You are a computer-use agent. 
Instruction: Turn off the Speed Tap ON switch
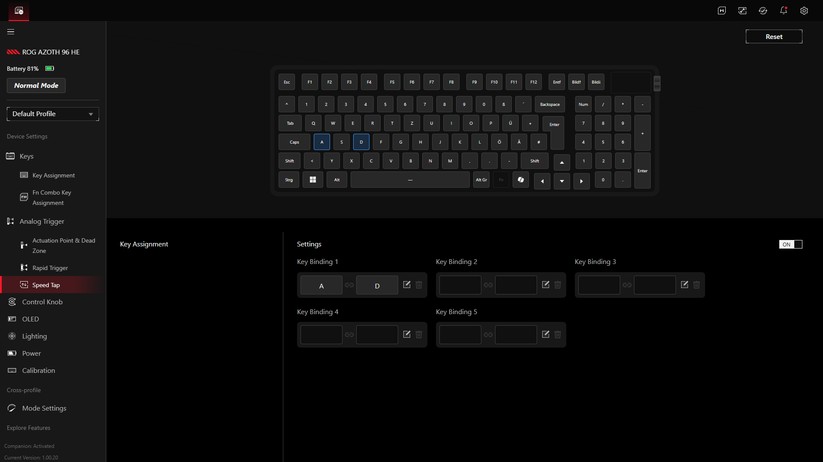pyautogui.click(x=790, y=244)
